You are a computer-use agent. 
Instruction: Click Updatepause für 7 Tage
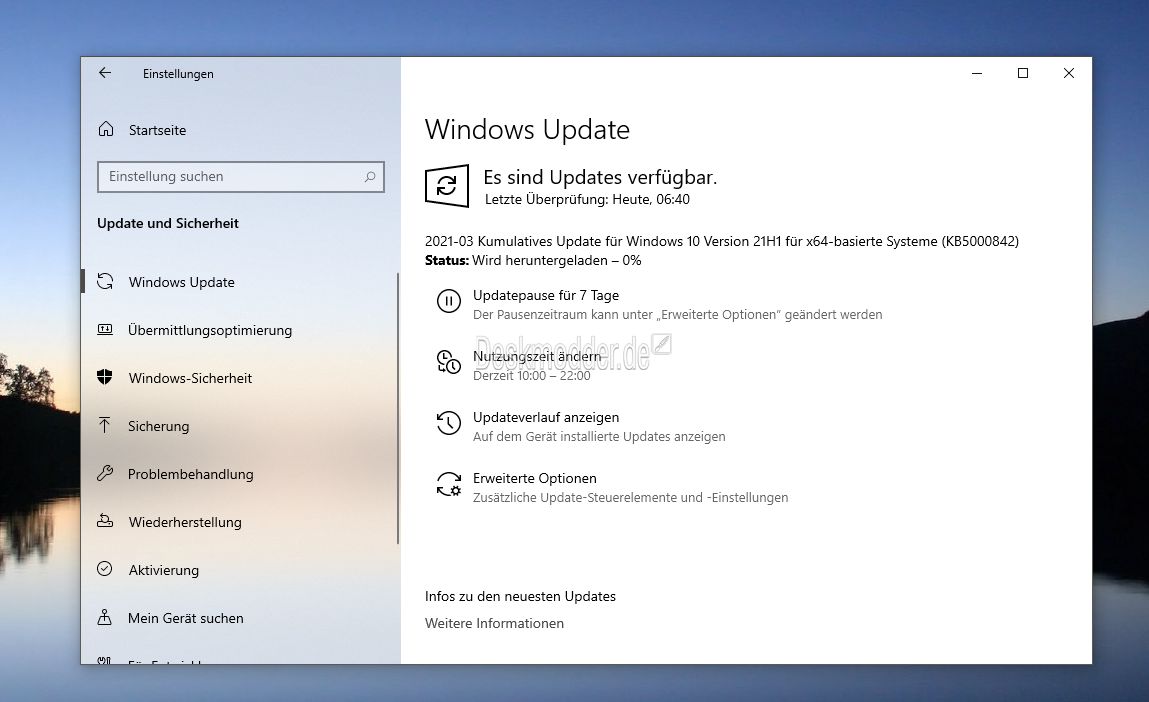pyautogui.click(x=546, y=295)
